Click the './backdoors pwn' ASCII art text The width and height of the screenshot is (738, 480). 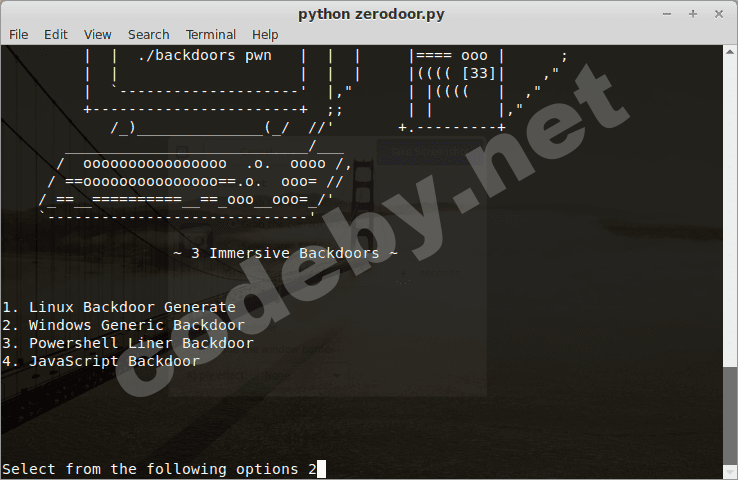pos(204,56)
